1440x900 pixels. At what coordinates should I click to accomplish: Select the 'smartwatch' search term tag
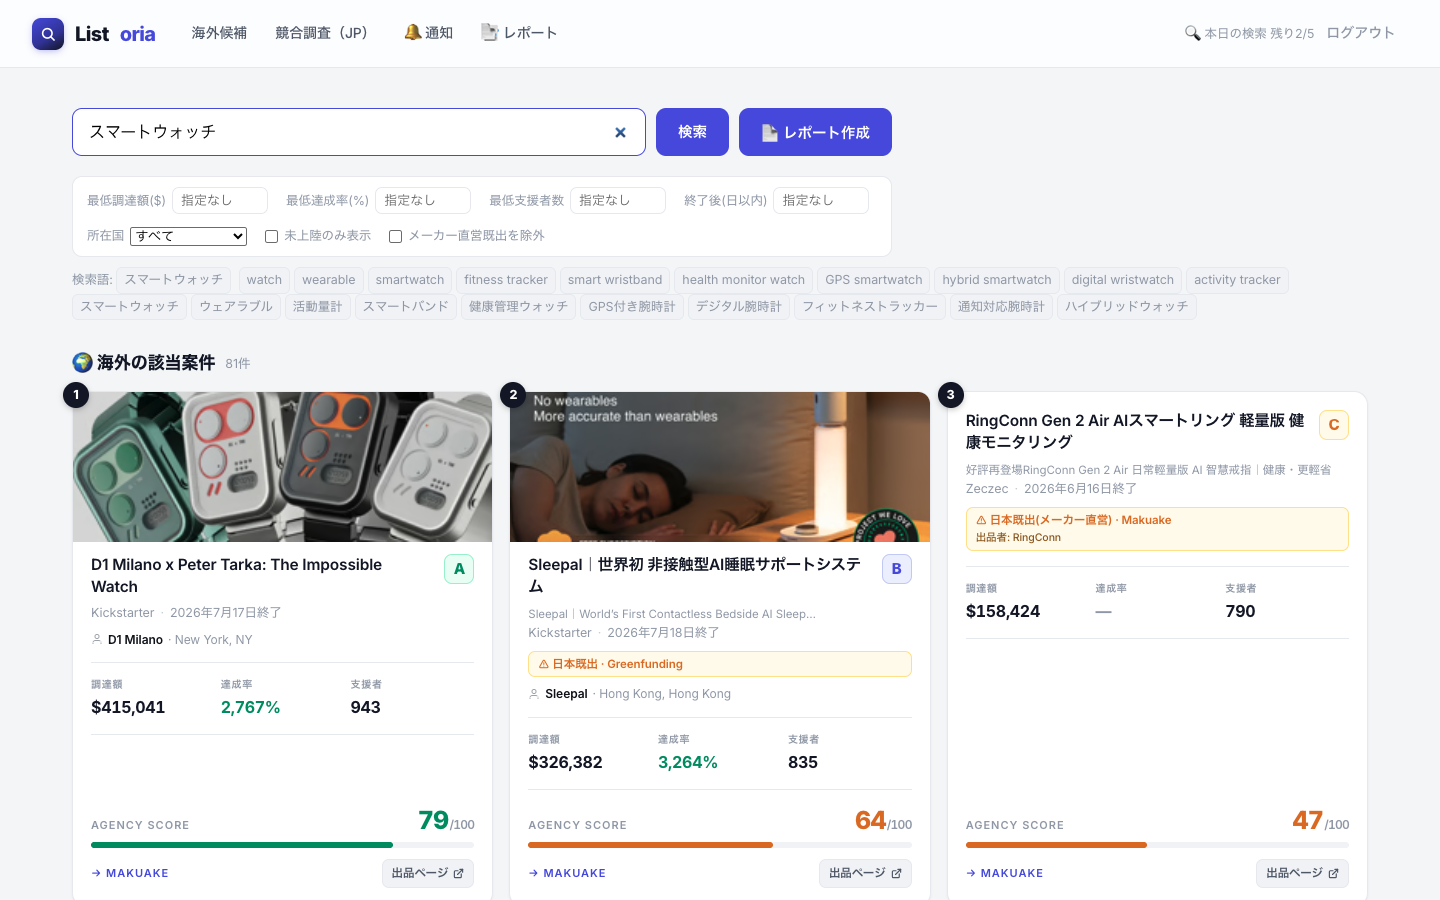pos(410,280)
